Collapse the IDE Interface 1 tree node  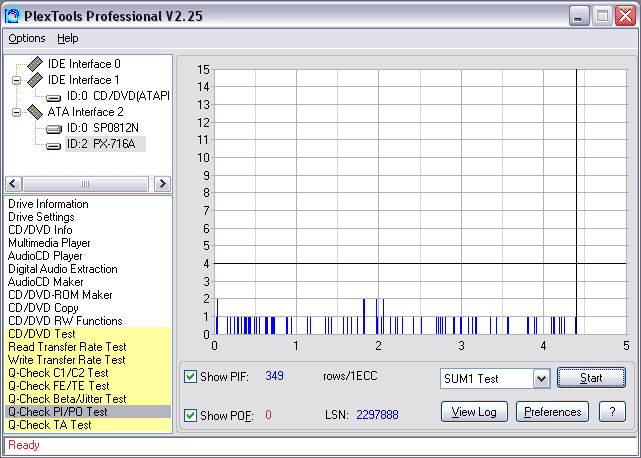click(16, 80)
